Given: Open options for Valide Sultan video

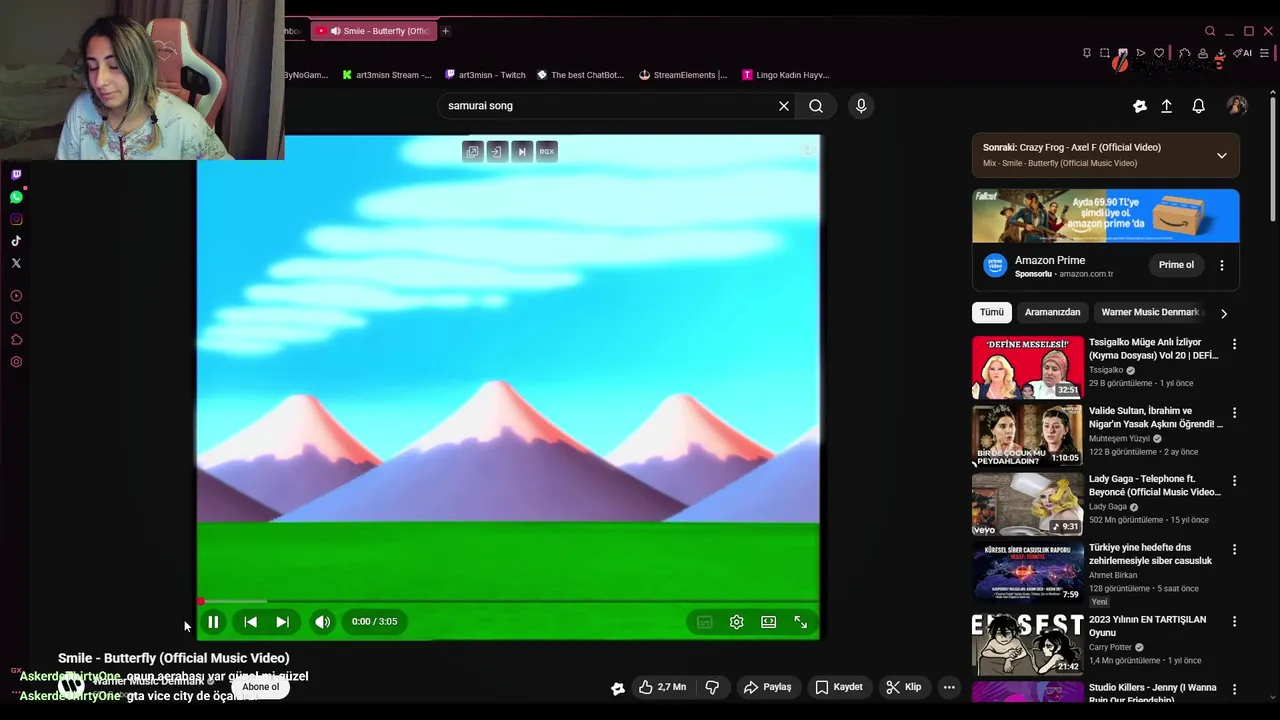Looking at the screenshot, I should [1234, 412].
